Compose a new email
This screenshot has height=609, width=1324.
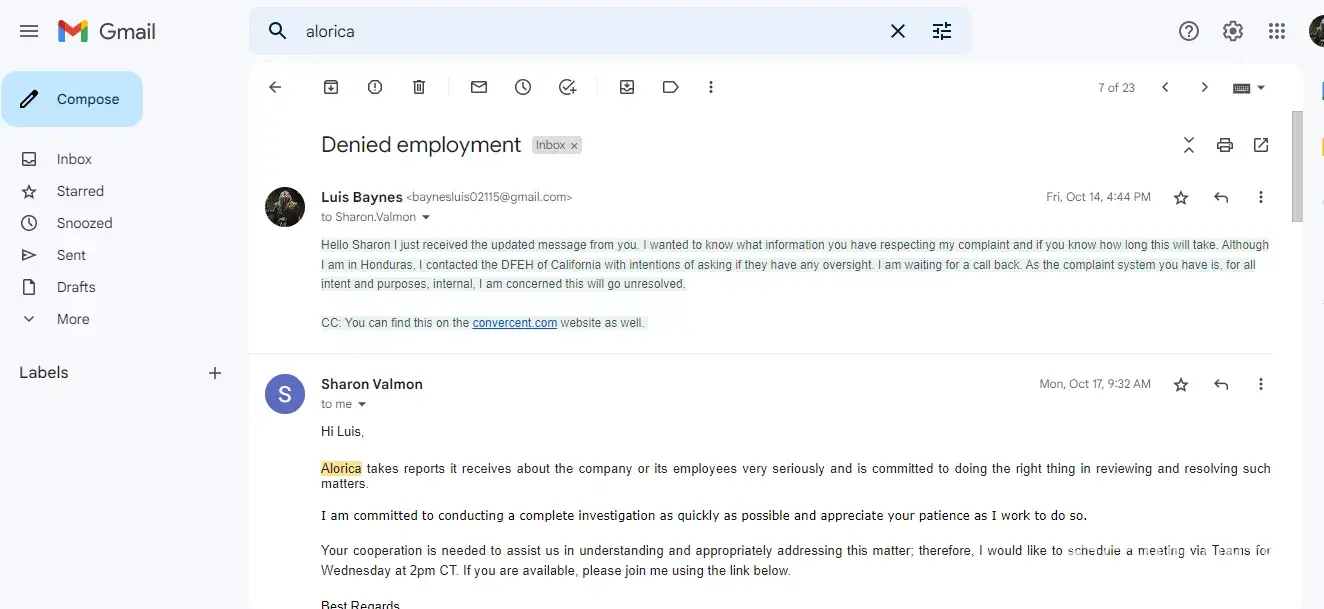72,99
